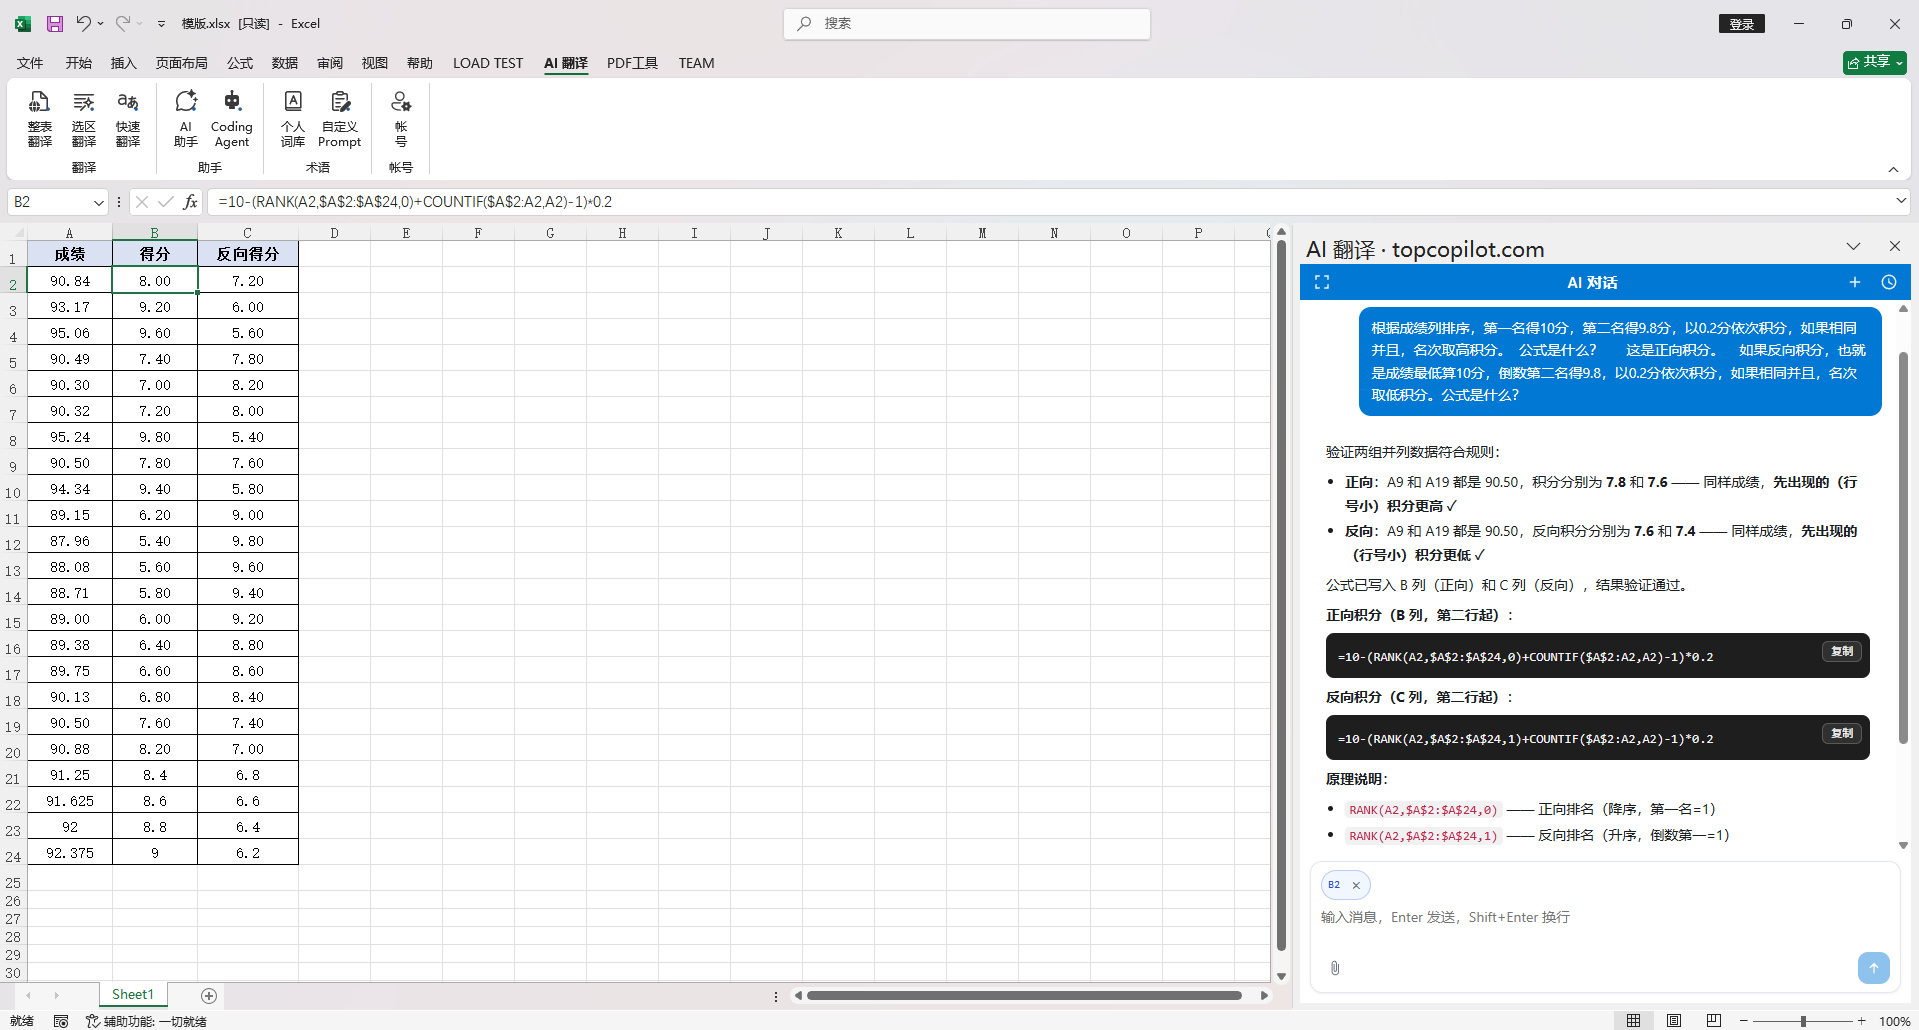Copy the 正向积分 formula with 复制

coord(1842,651)
